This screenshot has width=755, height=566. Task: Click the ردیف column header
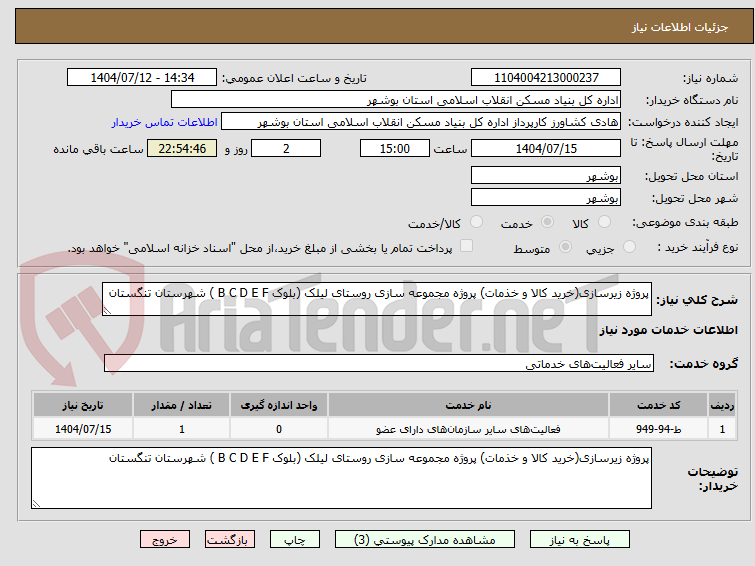coord(722,405)
